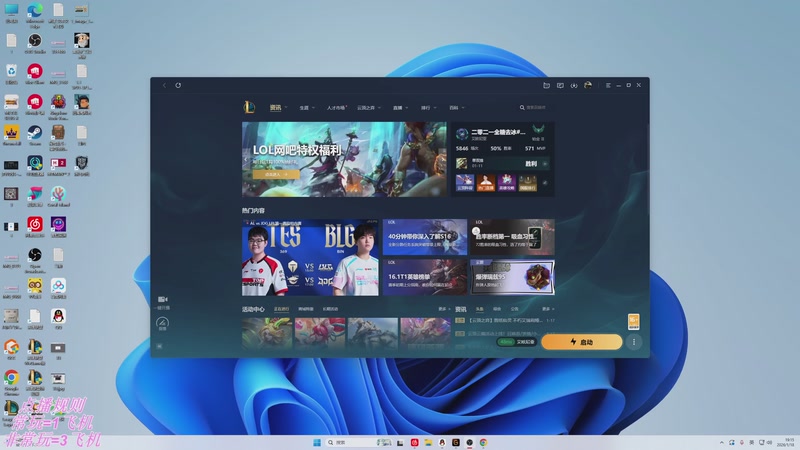This screenshot has height=450, width=800.
Task: Click the first blue shortcut tile in the profile card
Action: pyautogui.click(x=464, y=183)
